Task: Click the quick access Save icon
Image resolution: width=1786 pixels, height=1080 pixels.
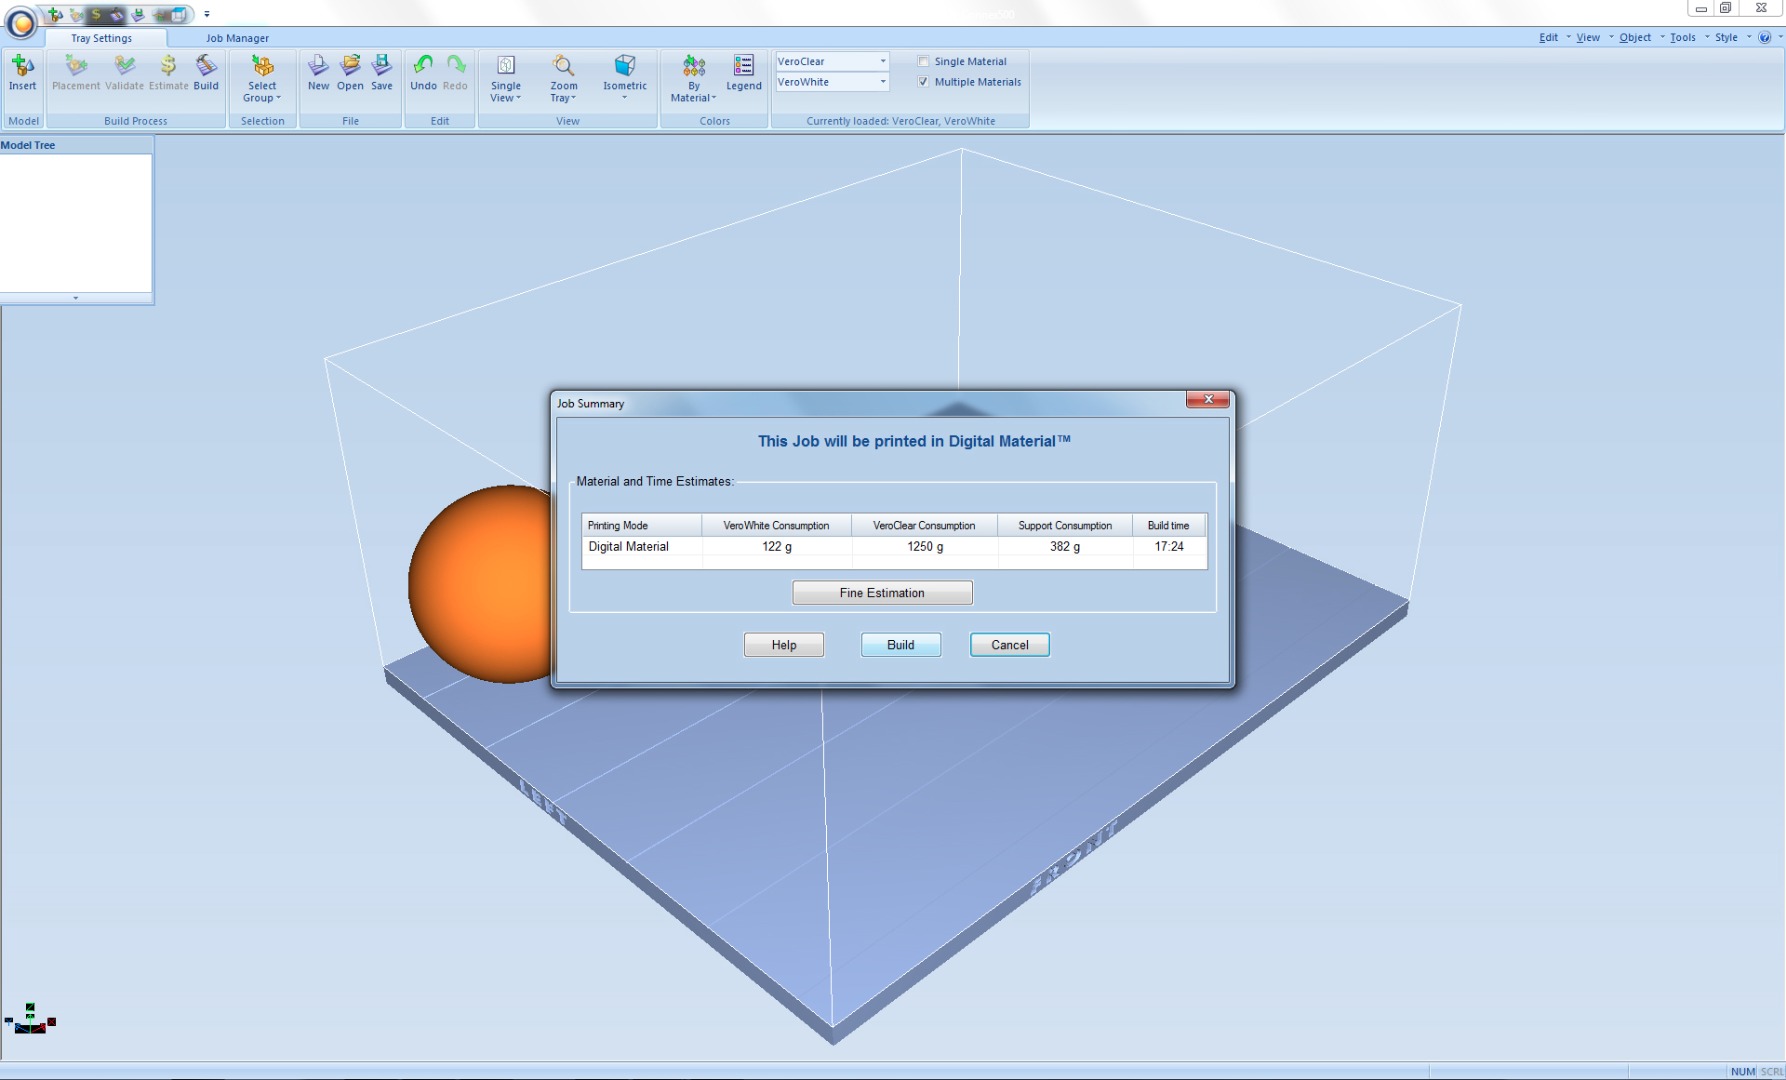Action: point(138,15)
